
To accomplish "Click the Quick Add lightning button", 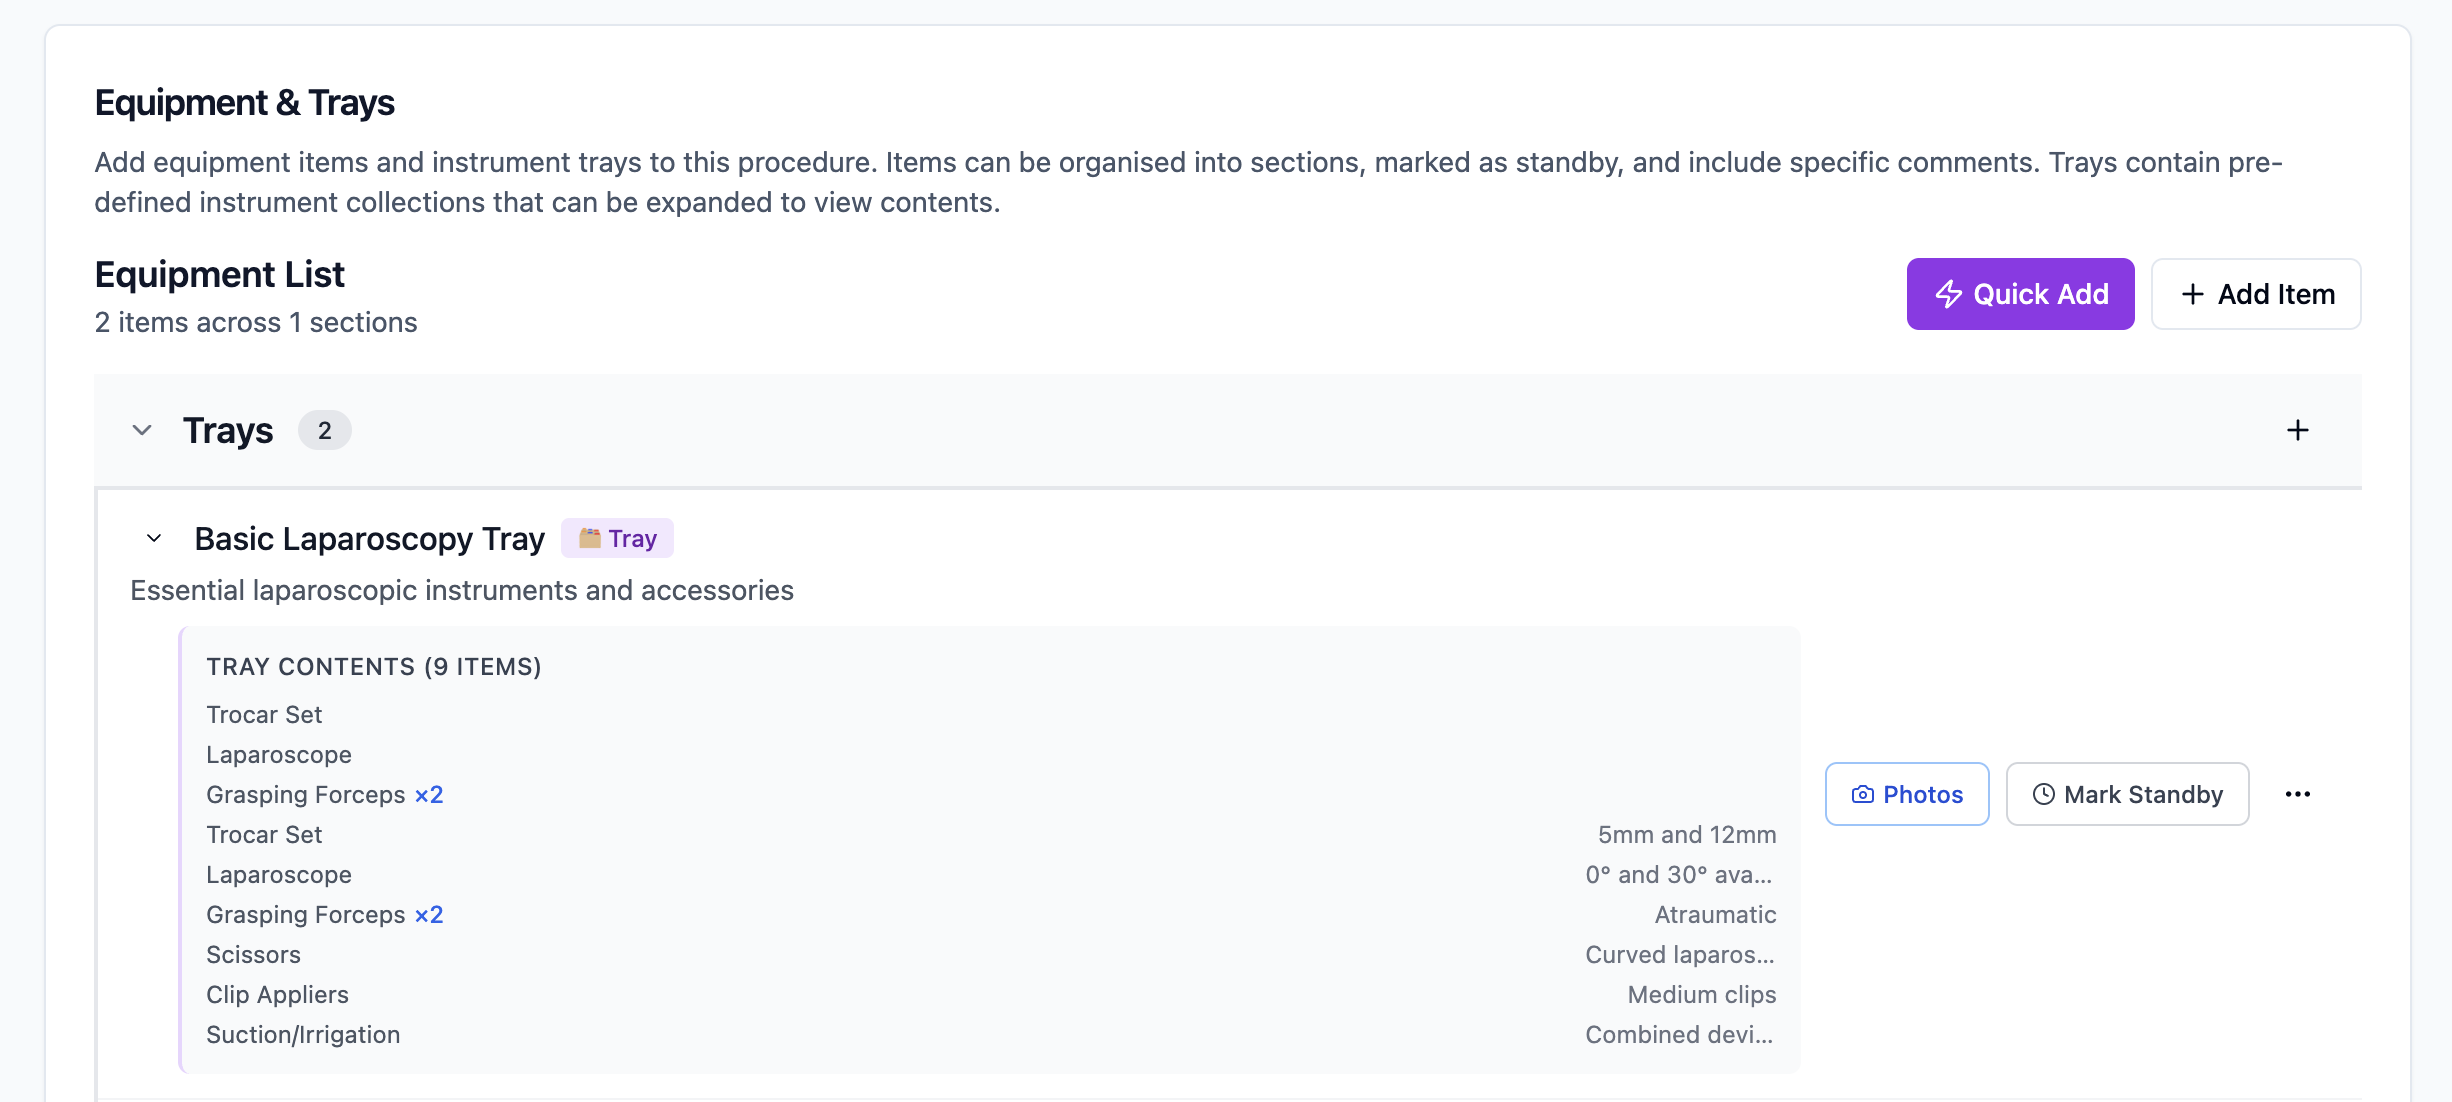I will 2019,294.
